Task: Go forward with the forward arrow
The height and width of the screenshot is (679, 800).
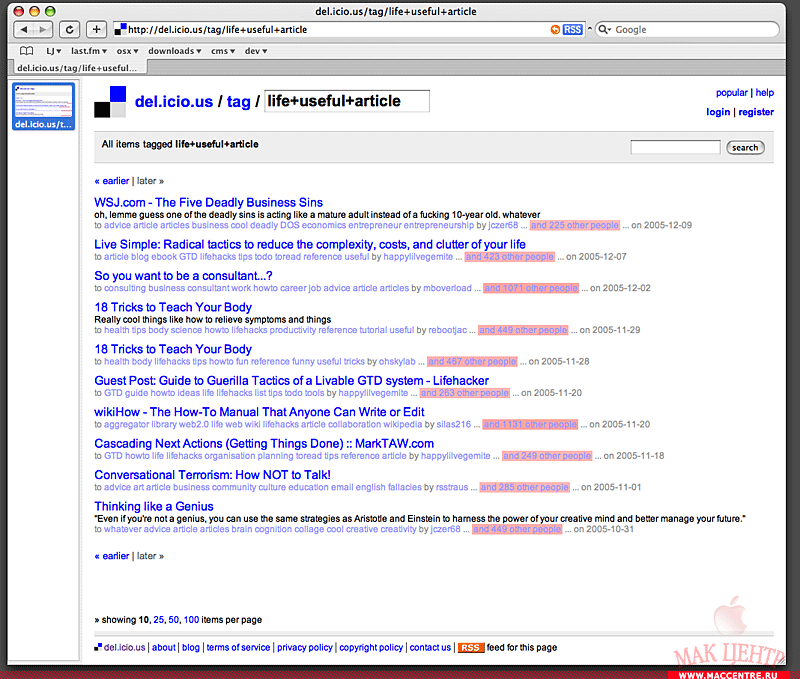Action: click(x=43, y=30)
